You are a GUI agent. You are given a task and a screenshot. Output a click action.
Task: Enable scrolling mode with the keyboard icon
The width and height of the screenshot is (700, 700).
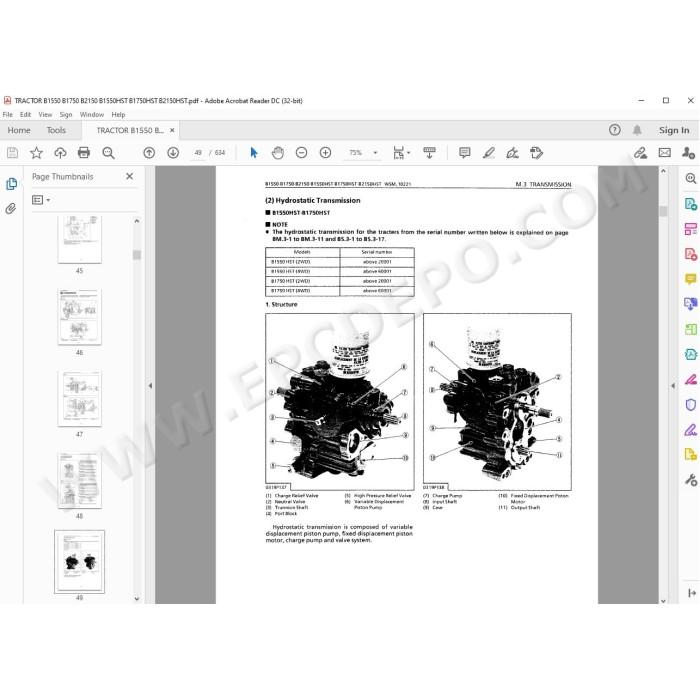tap(429, 153)
